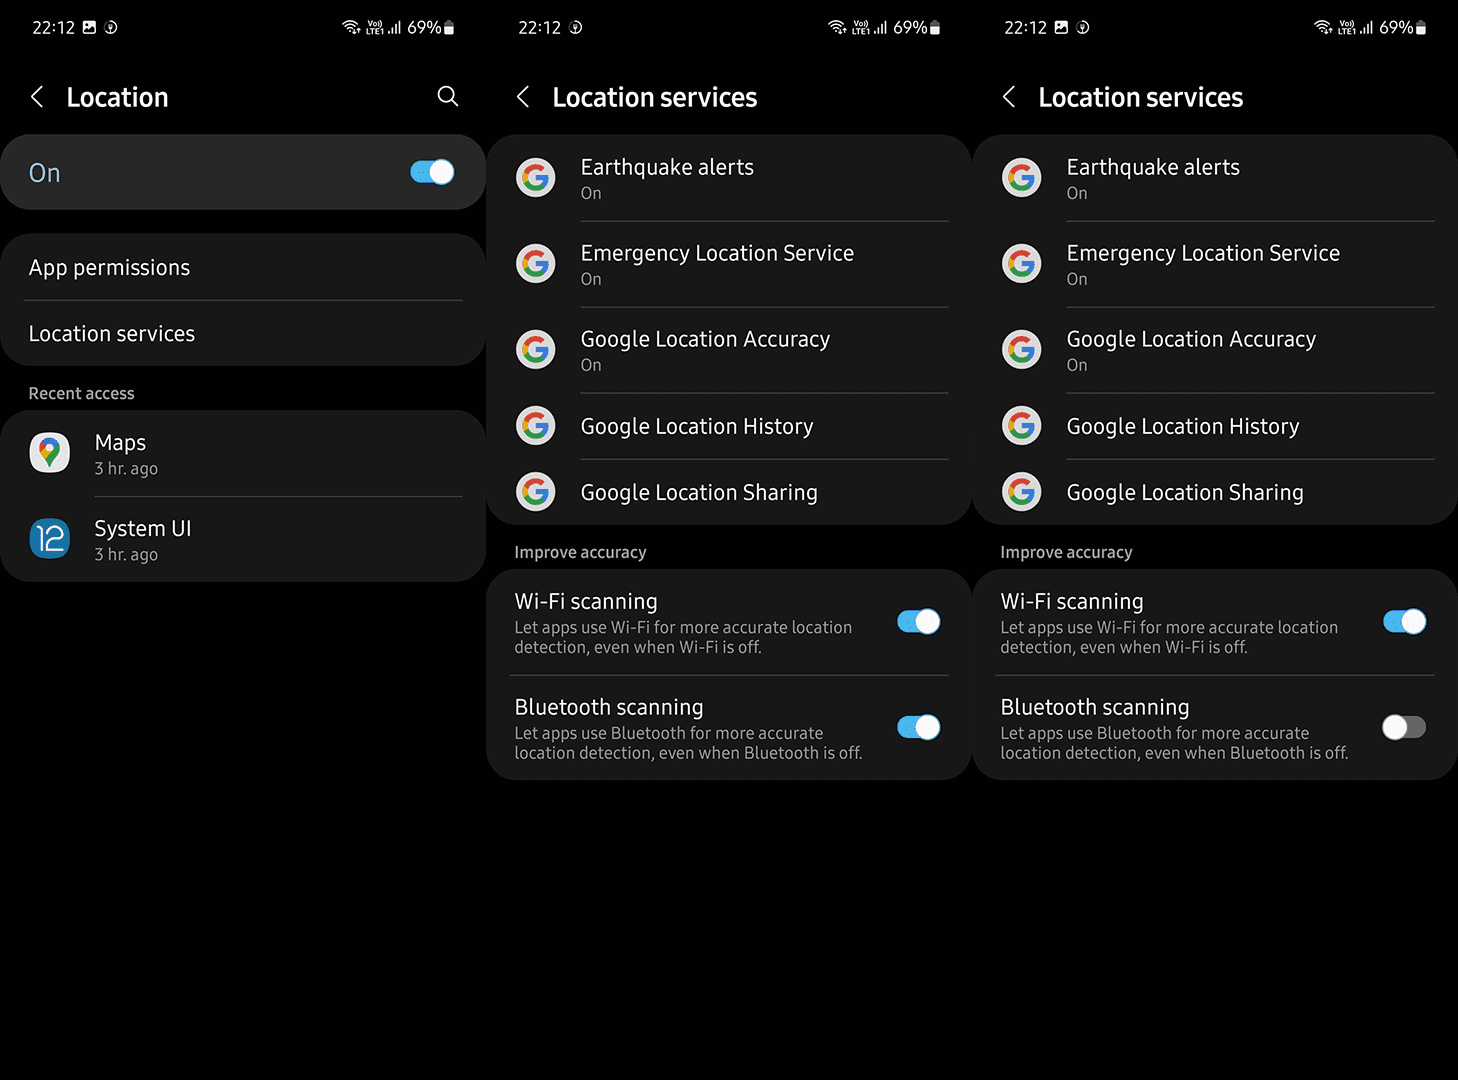Screen dimensions: 1458x1080
Task: Open Location services from Location screen
Action: [243, 333]
